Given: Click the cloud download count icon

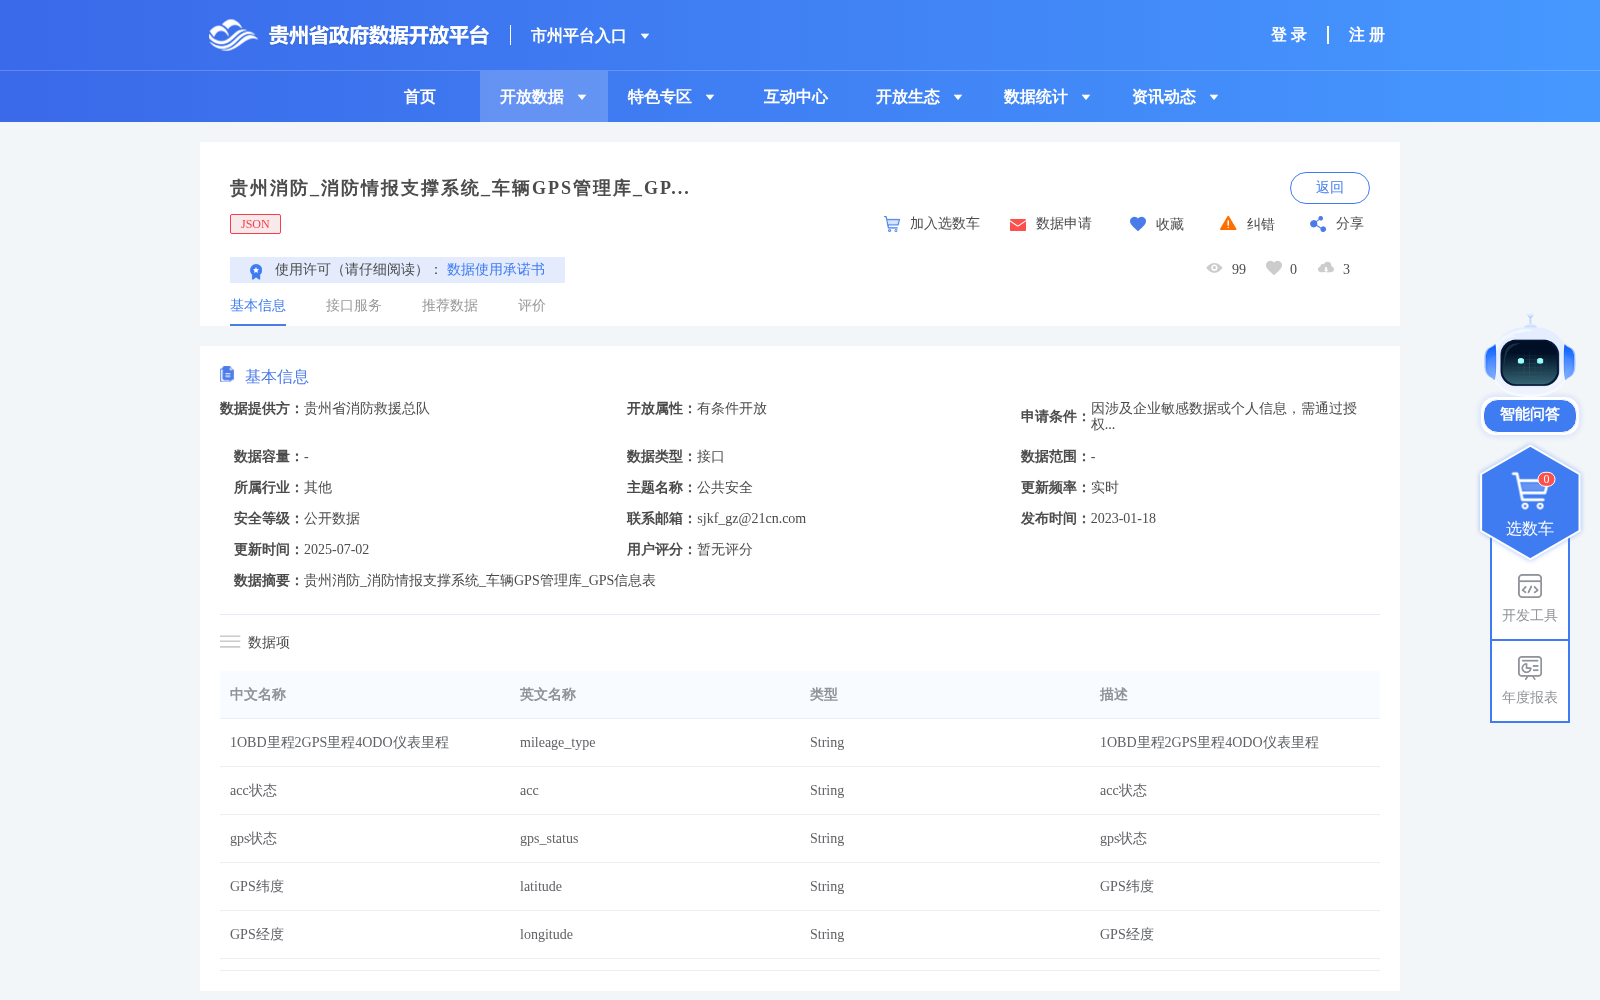Looking at the screenshot, I should (x=1326, y=268).
